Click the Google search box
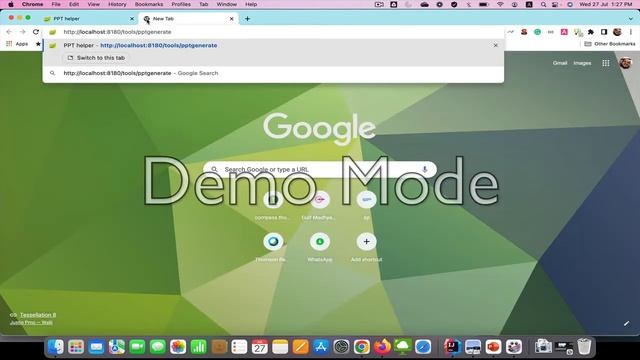Viewport: 640px width, 360px height. [x=320, y=169]
